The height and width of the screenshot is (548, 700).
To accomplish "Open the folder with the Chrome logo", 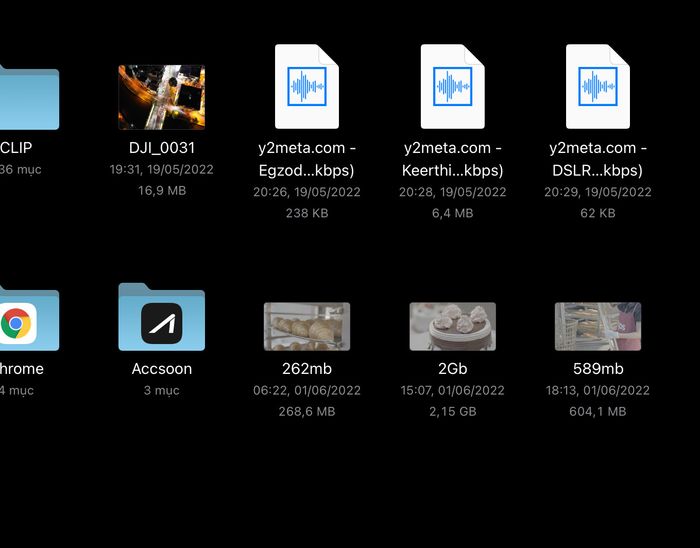I will coord(26,320).
